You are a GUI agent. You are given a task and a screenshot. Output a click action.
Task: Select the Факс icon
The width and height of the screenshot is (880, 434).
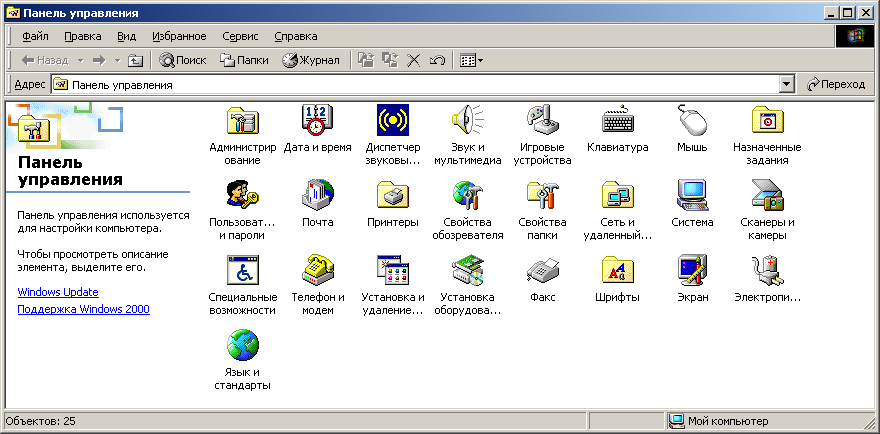pyautogui.click(x=542, y=270)
